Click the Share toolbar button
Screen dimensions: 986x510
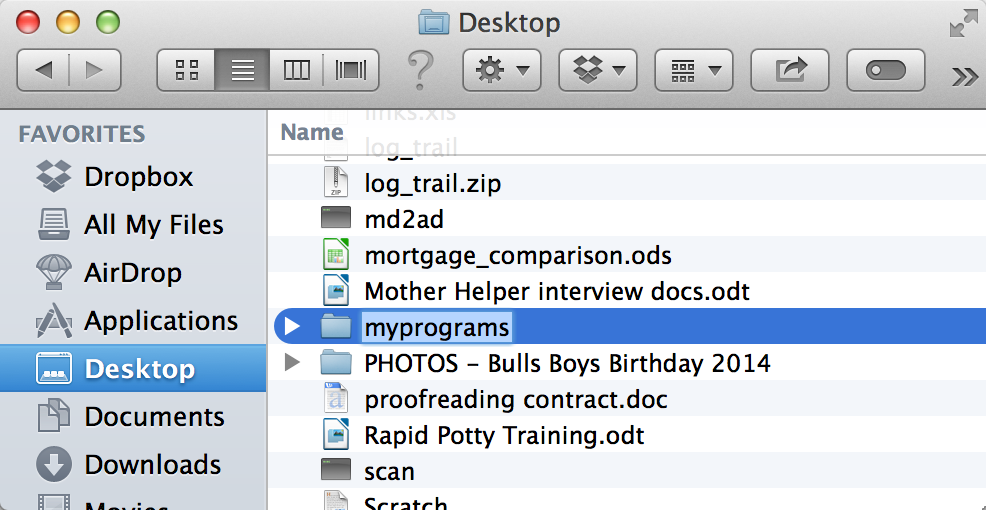click(791, 70)
